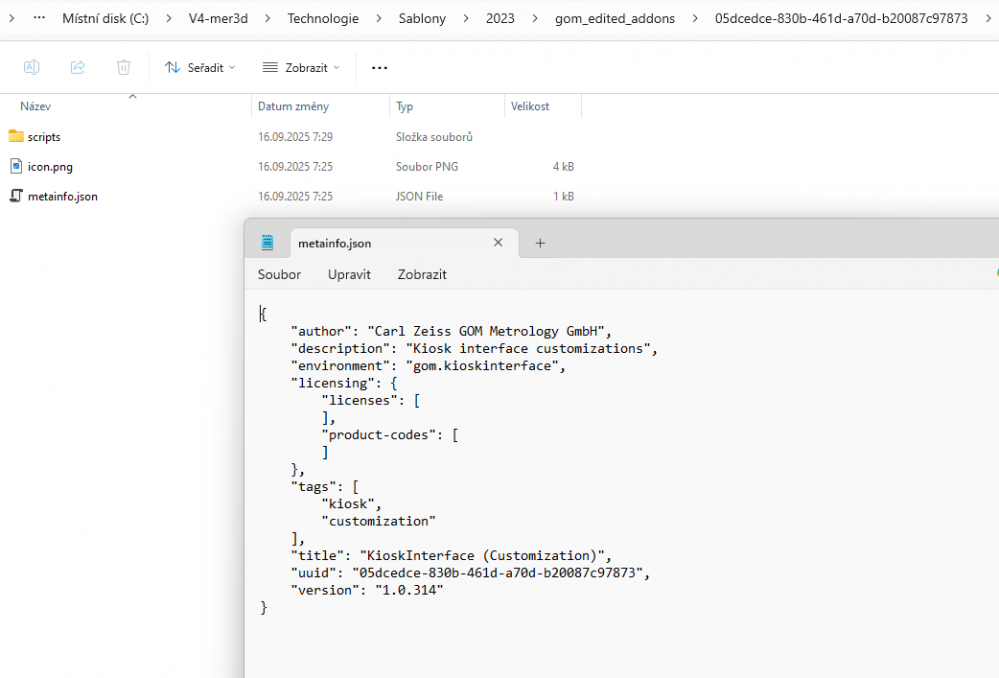The height and width of the screenshot is (678, 999).
Task: Open the Seřadit sort dropdown
Action: (x=199, y=67)
